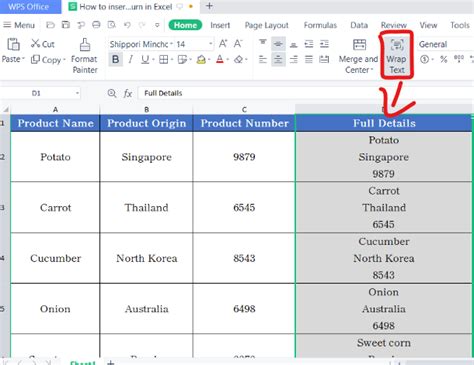Save the workbook with the save icon

pos(66,25)
